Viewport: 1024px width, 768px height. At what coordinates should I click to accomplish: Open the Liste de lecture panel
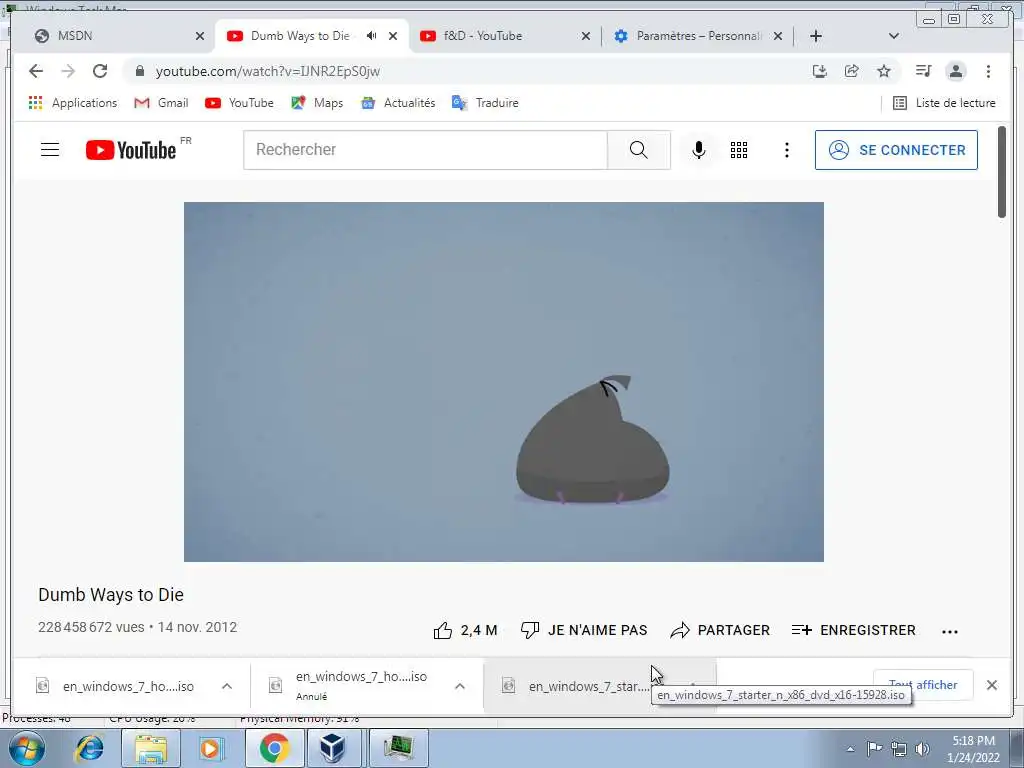[944, 103]
